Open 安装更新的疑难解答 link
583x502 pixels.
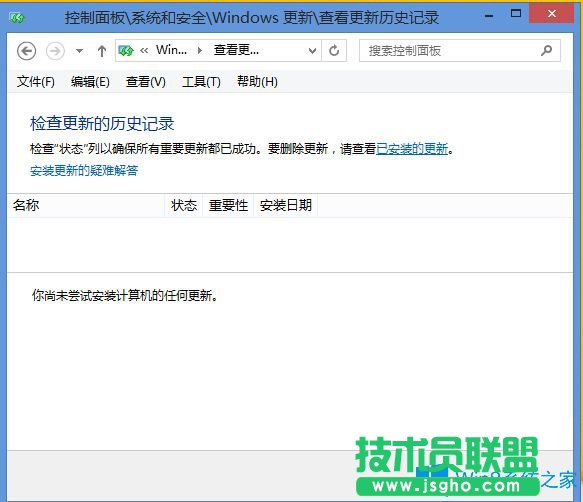pyautogui.click(x=84, y=171)
